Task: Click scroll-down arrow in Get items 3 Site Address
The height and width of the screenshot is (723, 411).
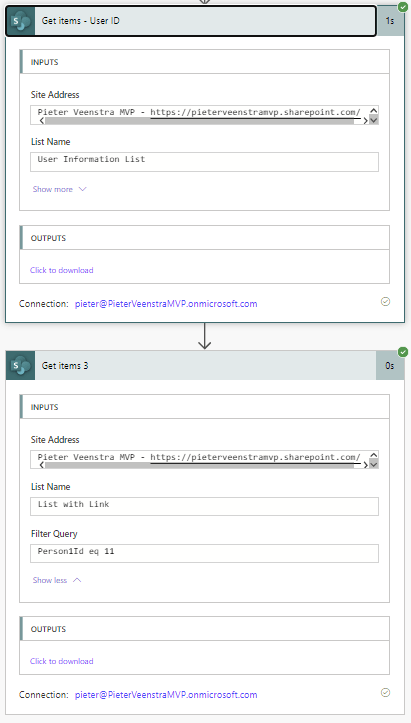Action: tap(374, 465)
